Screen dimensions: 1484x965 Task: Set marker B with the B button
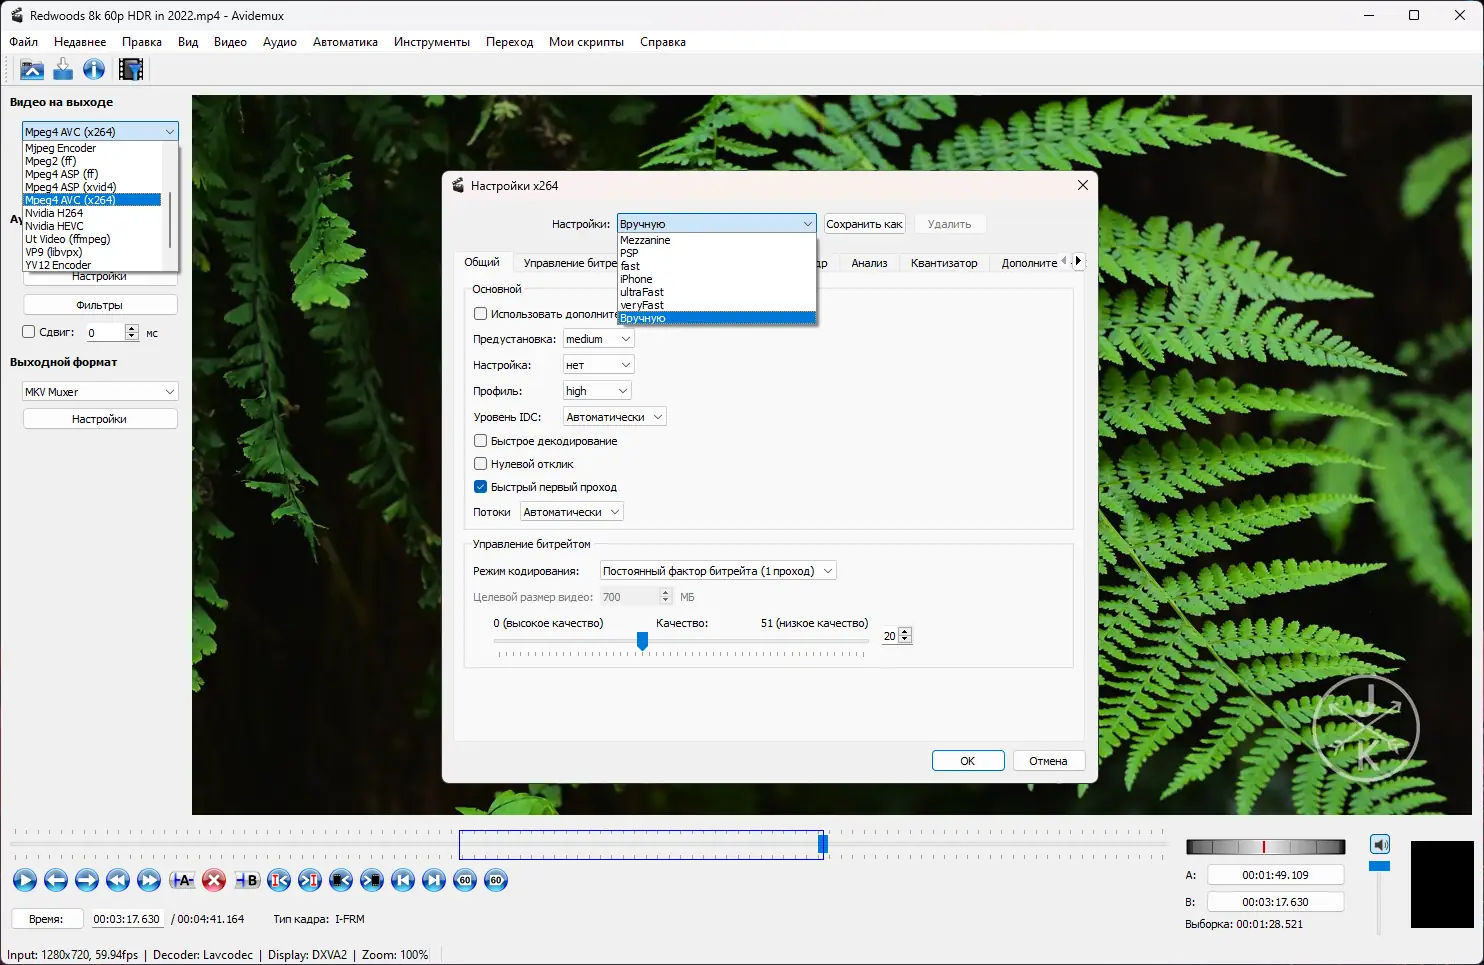[x=247, y=880]
